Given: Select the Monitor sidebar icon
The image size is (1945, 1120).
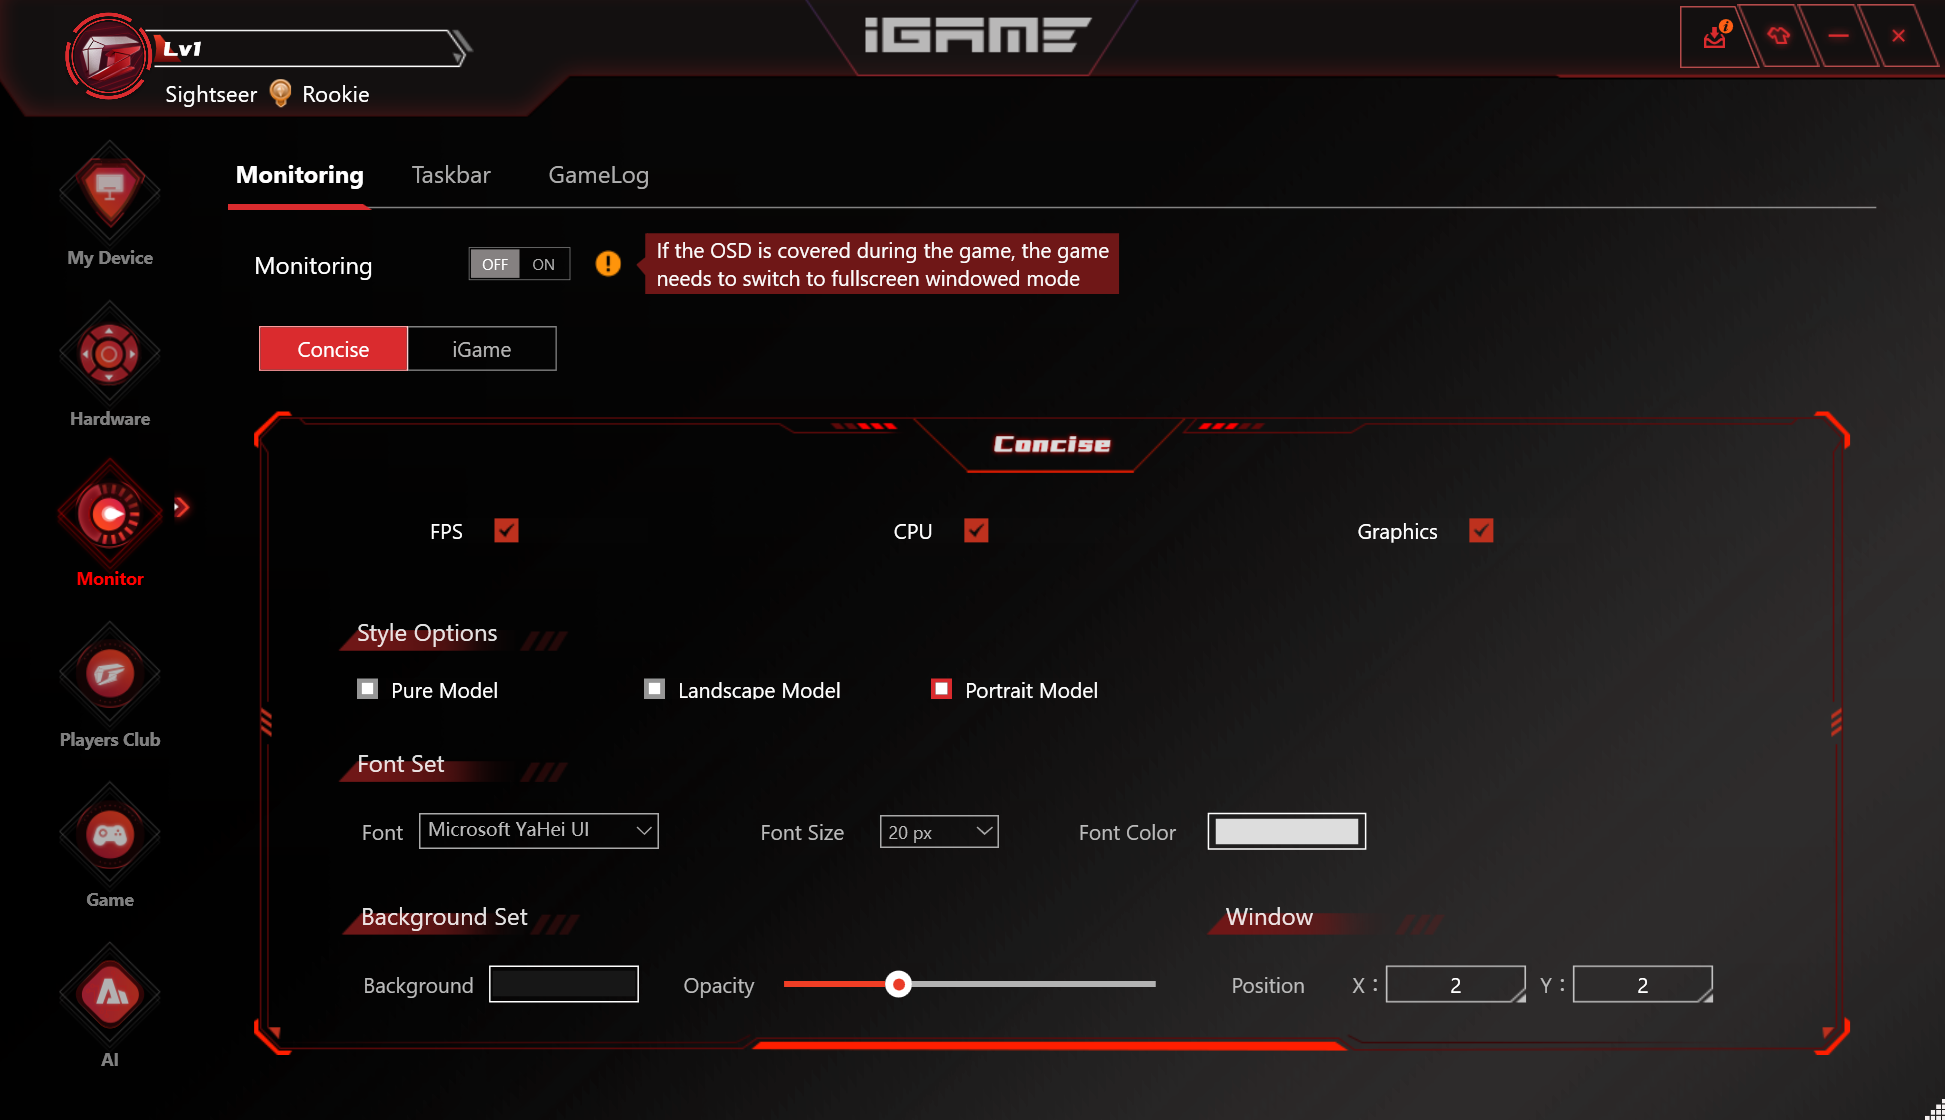Looking at the screenshot, I should coord(110,514).
